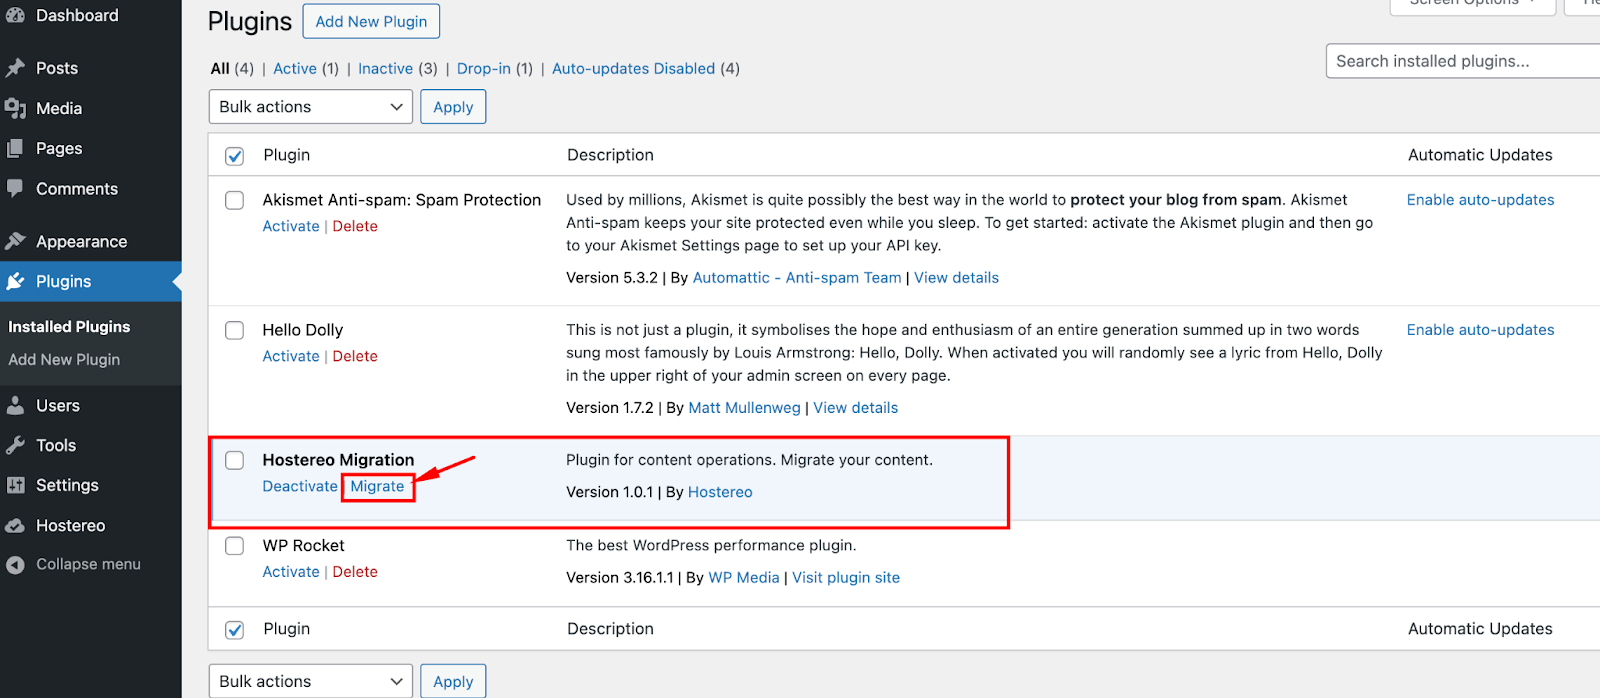
Task: Open Appearance in the sidebar menu
Action: click(82, 241)
